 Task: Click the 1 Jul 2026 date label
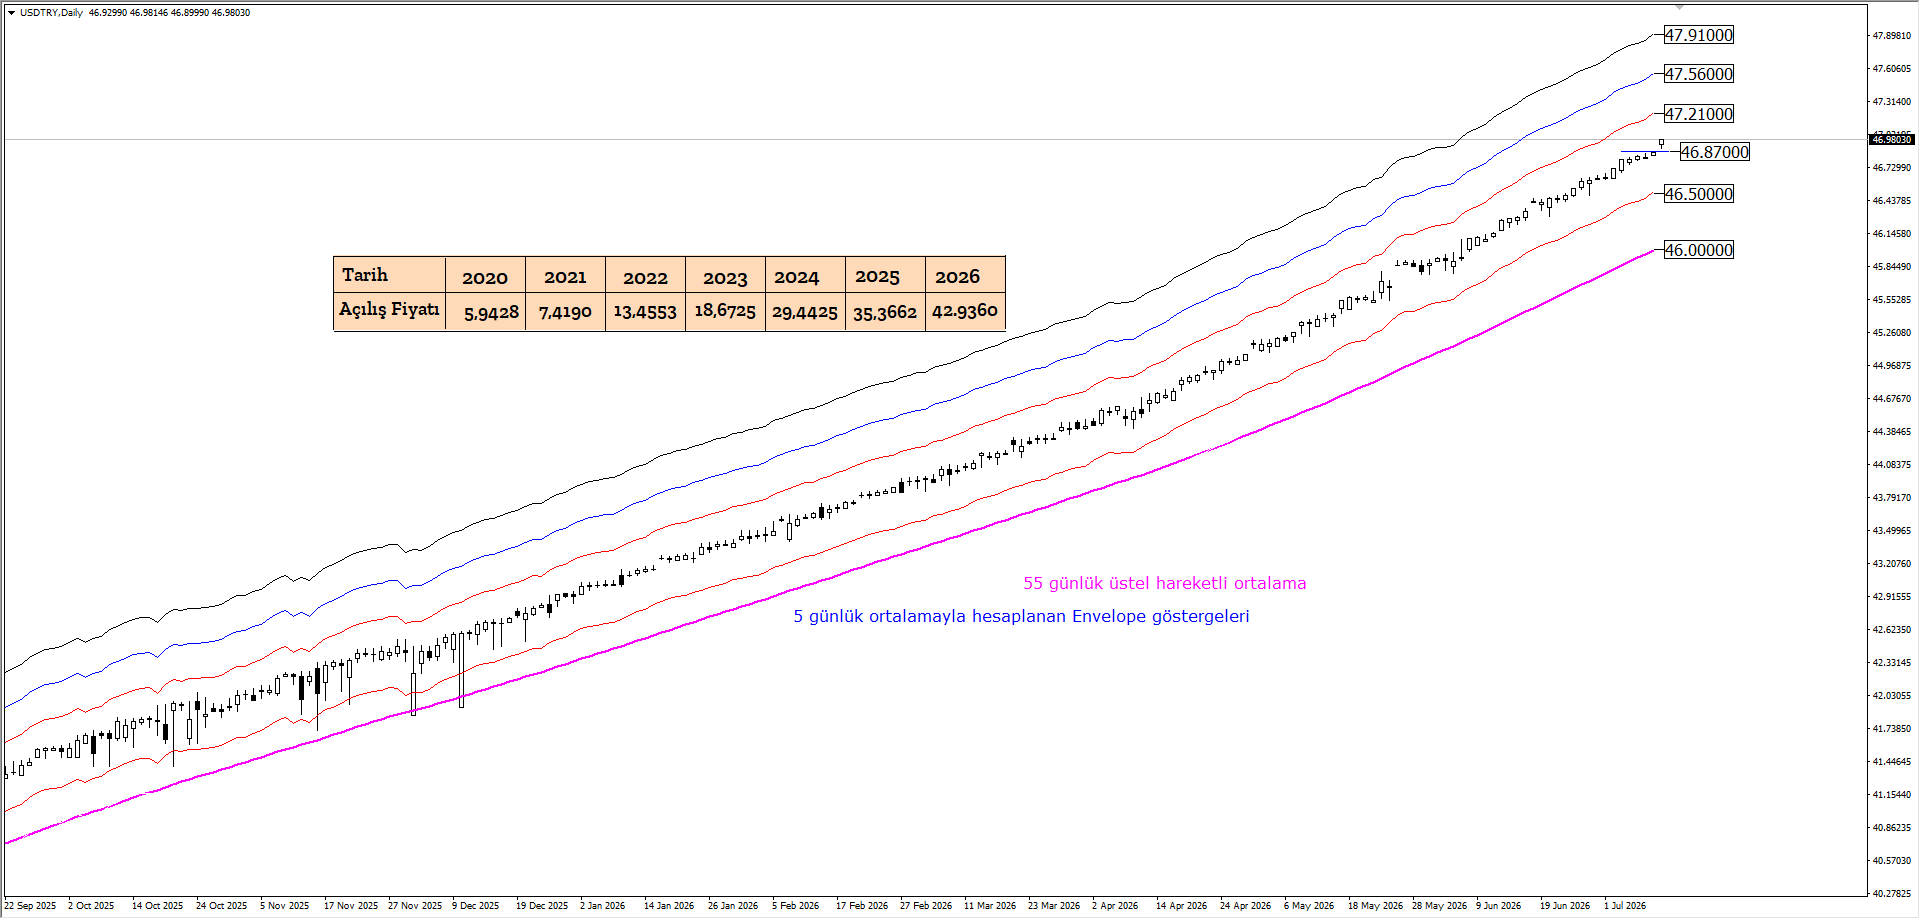coord(1624,906)
